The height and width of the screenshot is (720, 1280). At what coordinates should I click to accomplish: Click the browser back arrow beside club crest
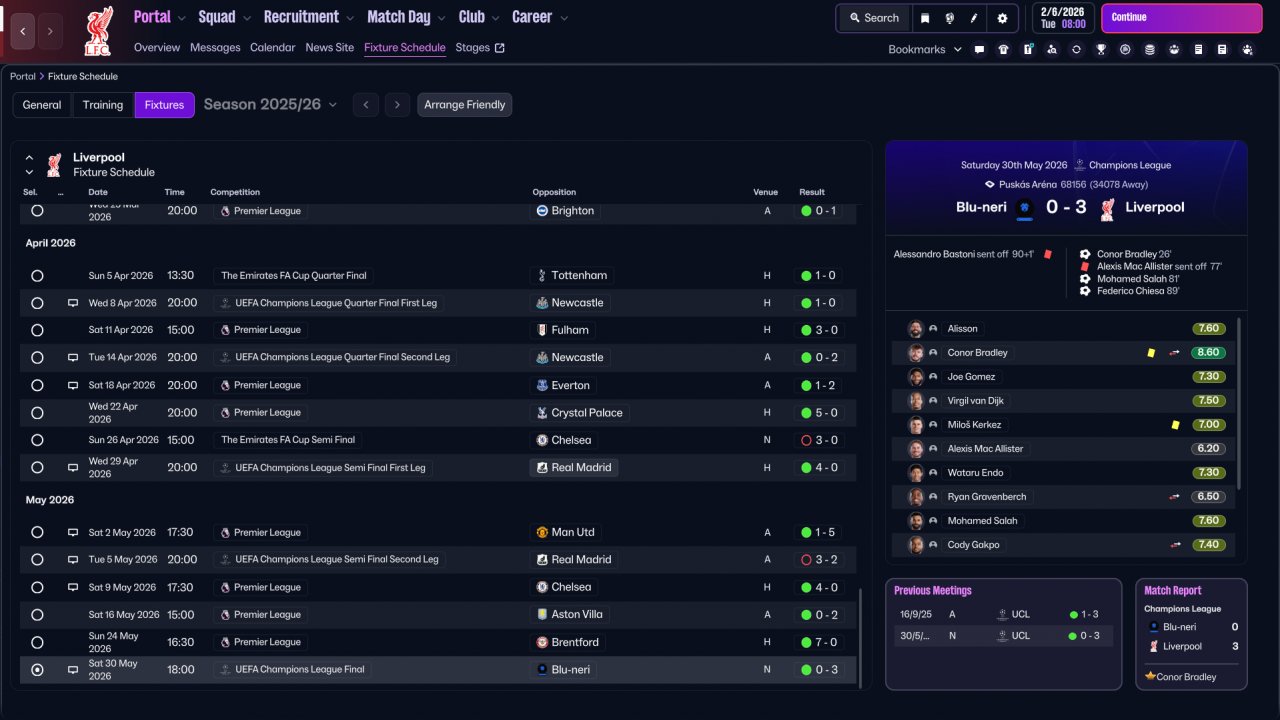(23, 31)
